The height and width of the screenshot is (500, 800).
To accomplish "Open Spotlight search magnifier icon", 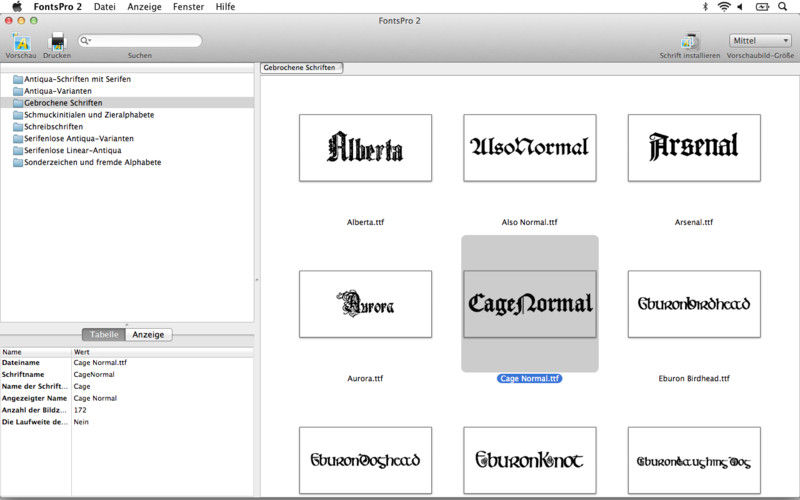I will 784,7.
